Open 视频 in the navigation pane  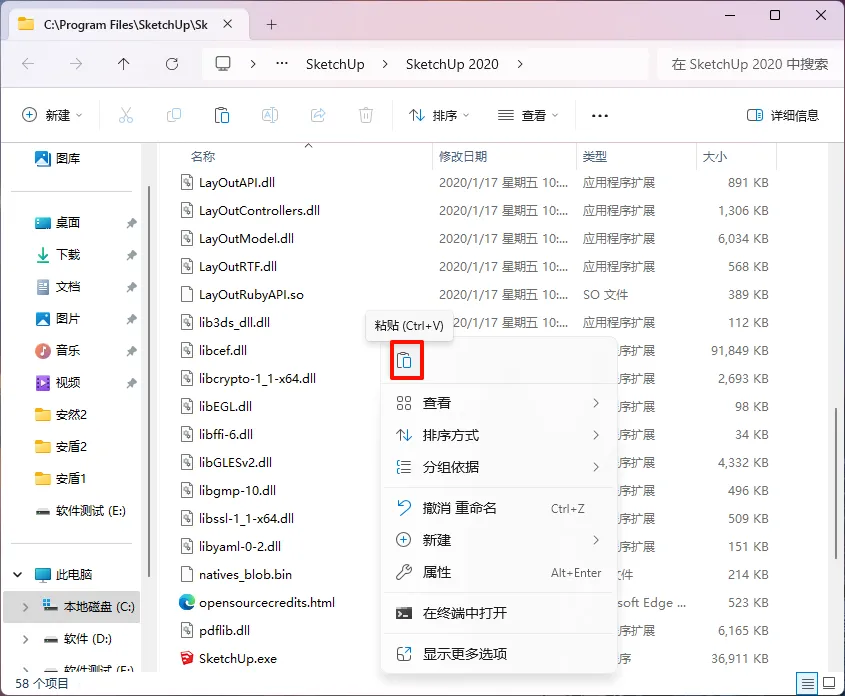(57, 382)
